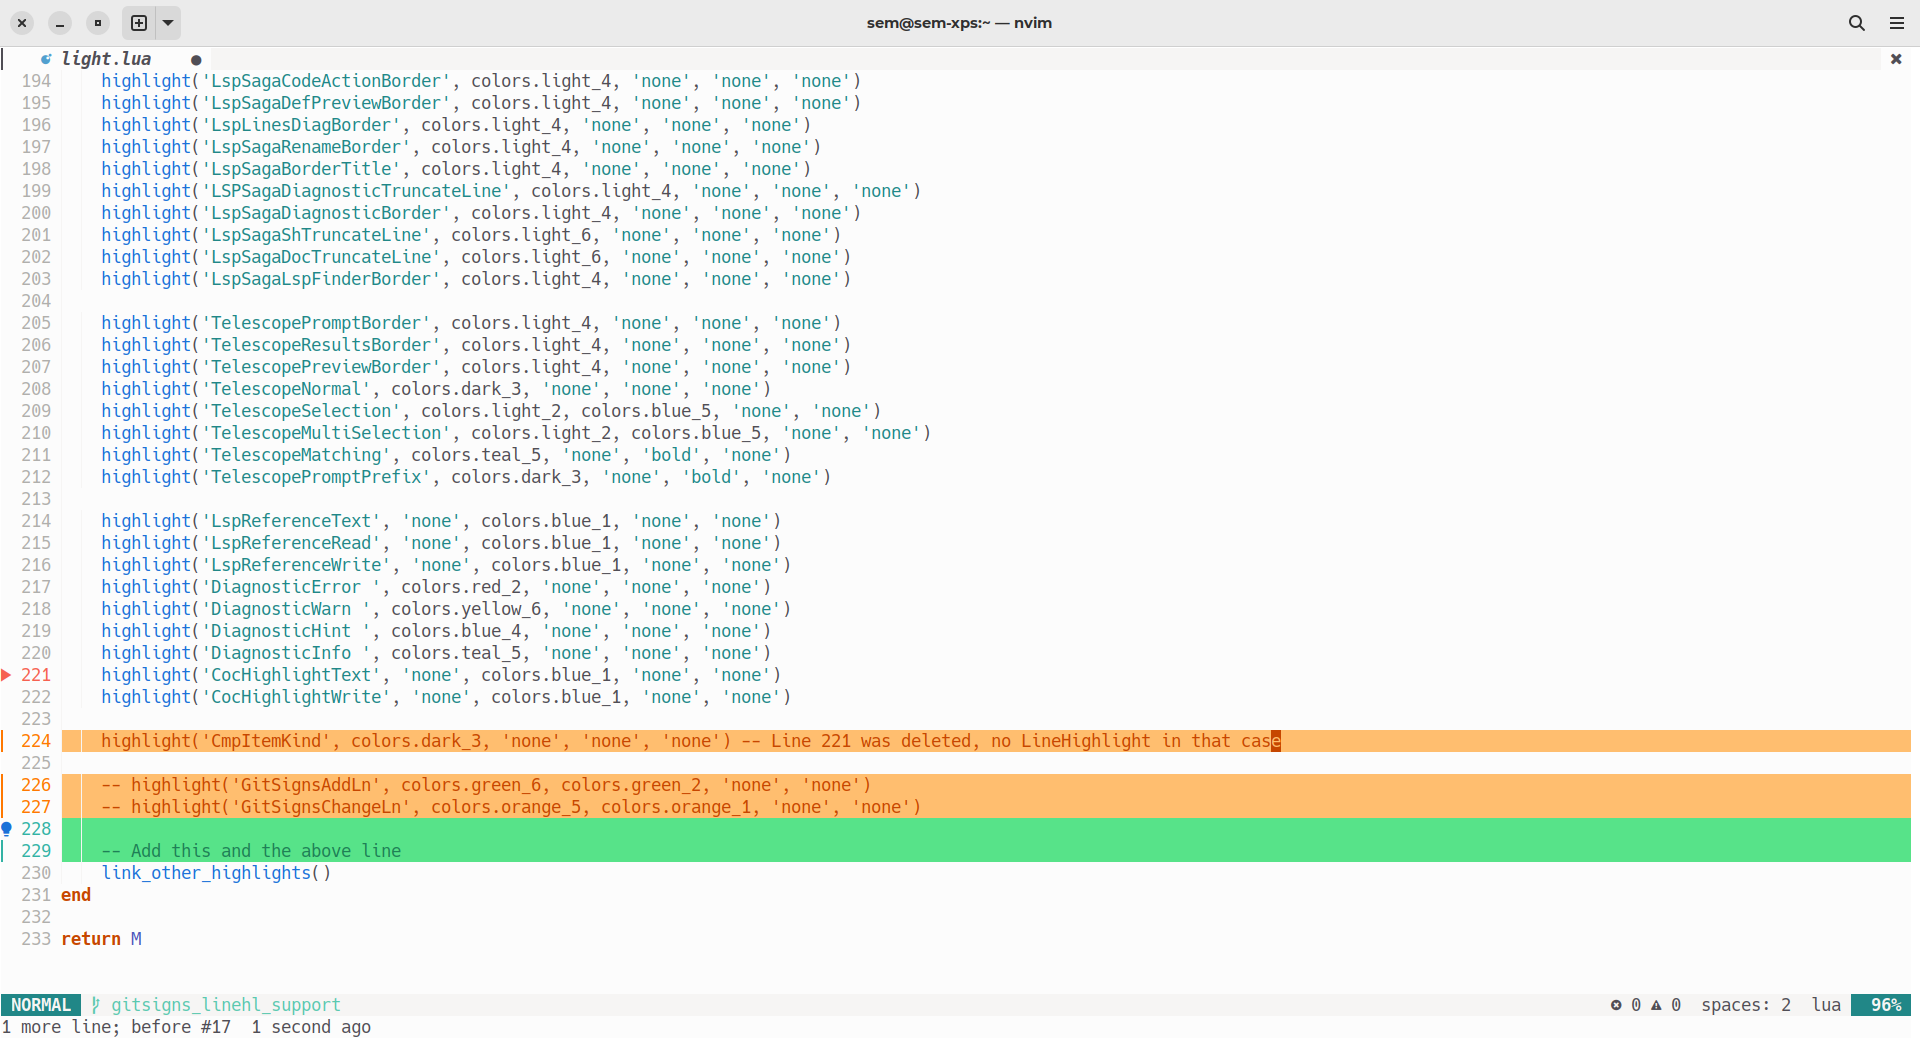Image resolution: width=1920 pixels, height=1048 pixels.
Task: Switch to the light.lua buffer tab
Action: (x=106, y=59)
